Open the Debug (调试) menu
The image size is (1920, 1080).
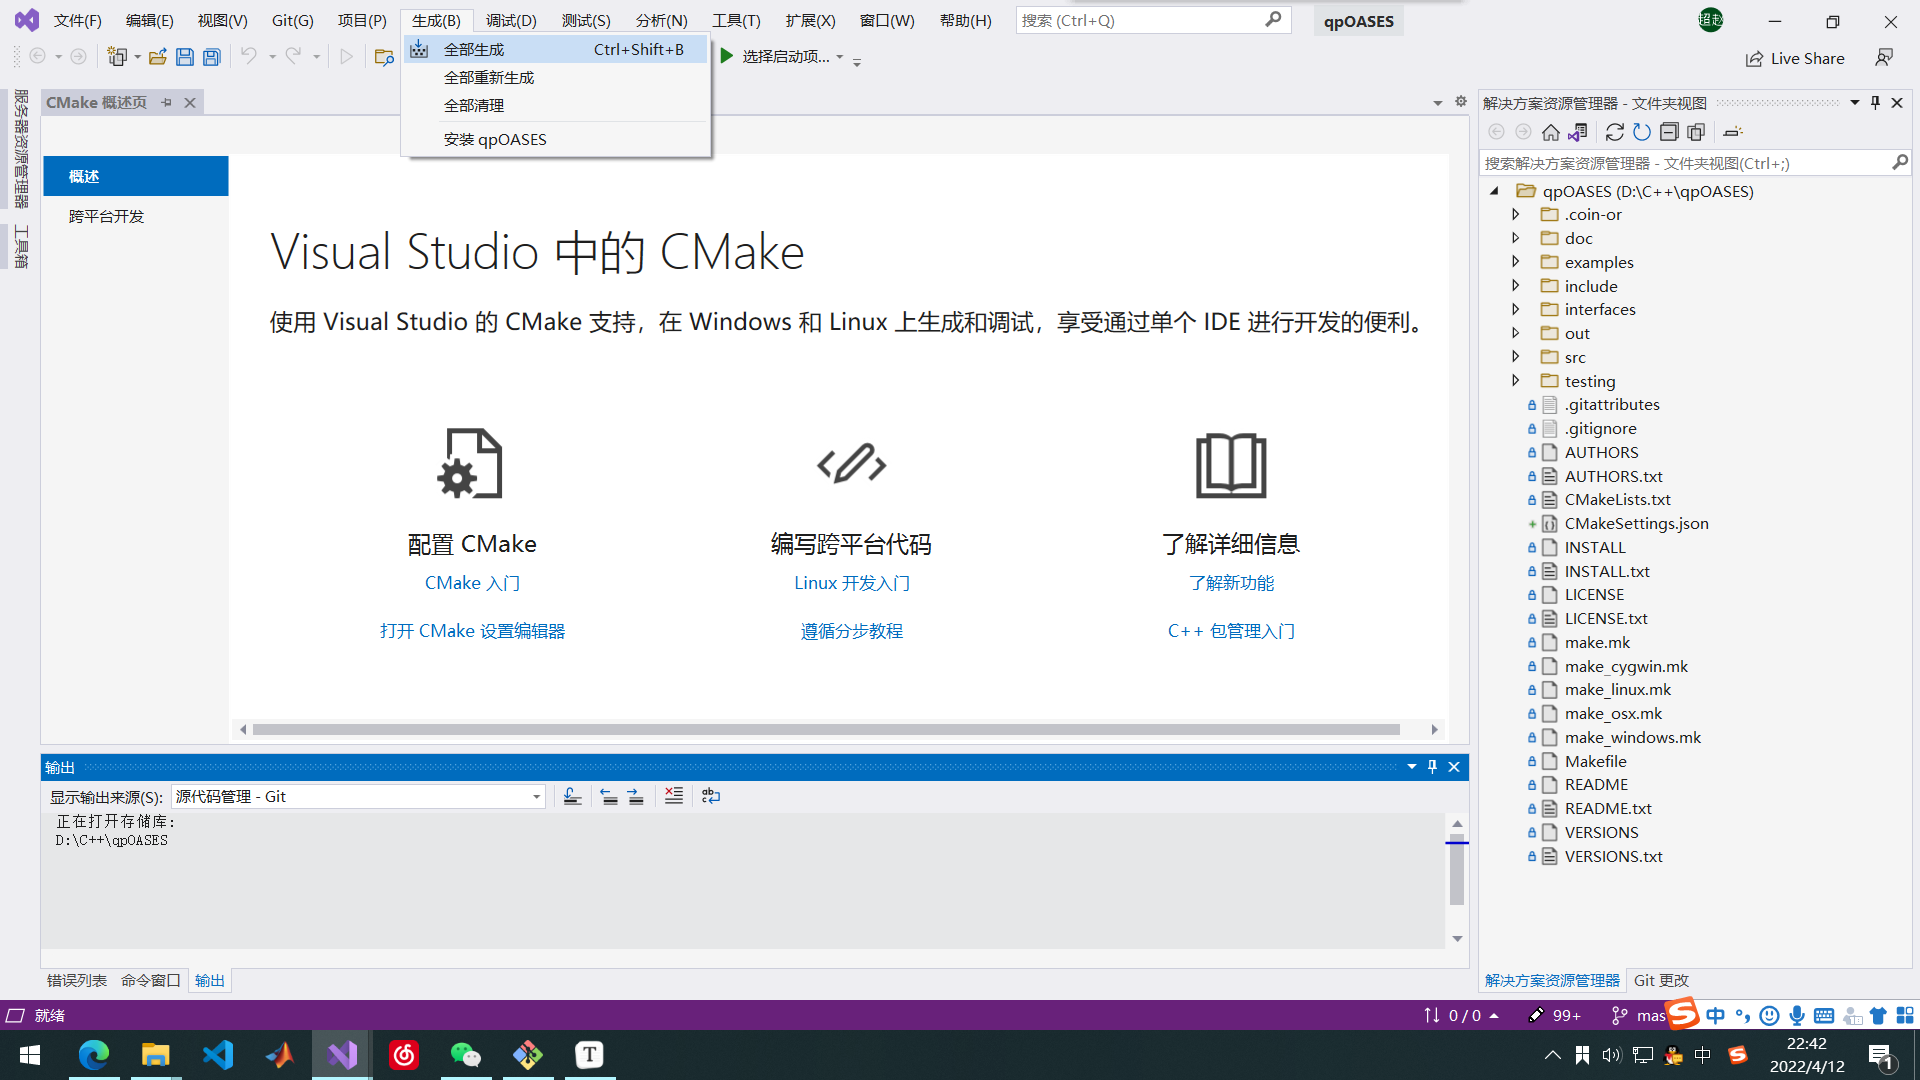[511, 20]
